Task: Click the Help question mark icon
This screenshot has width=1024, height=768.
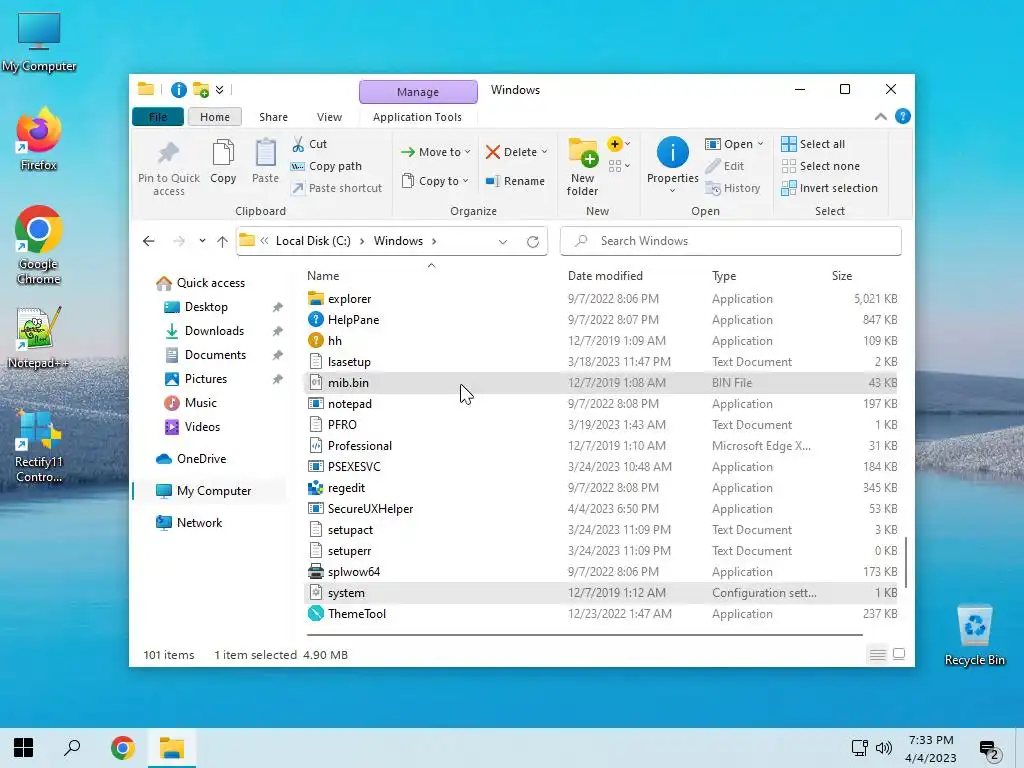Action: 903,116
